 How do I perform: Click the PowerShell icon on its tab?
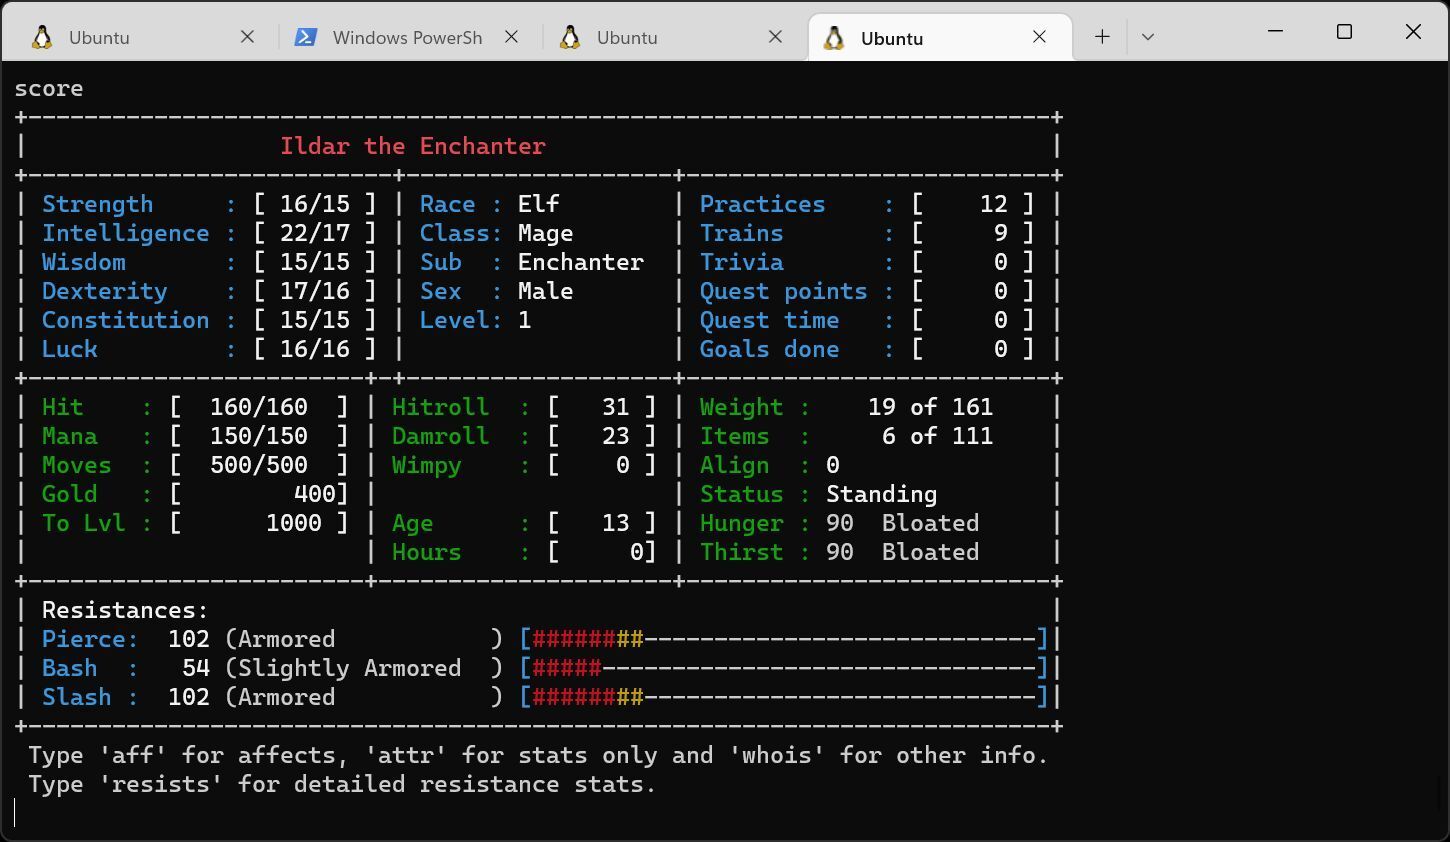[305, 37]
